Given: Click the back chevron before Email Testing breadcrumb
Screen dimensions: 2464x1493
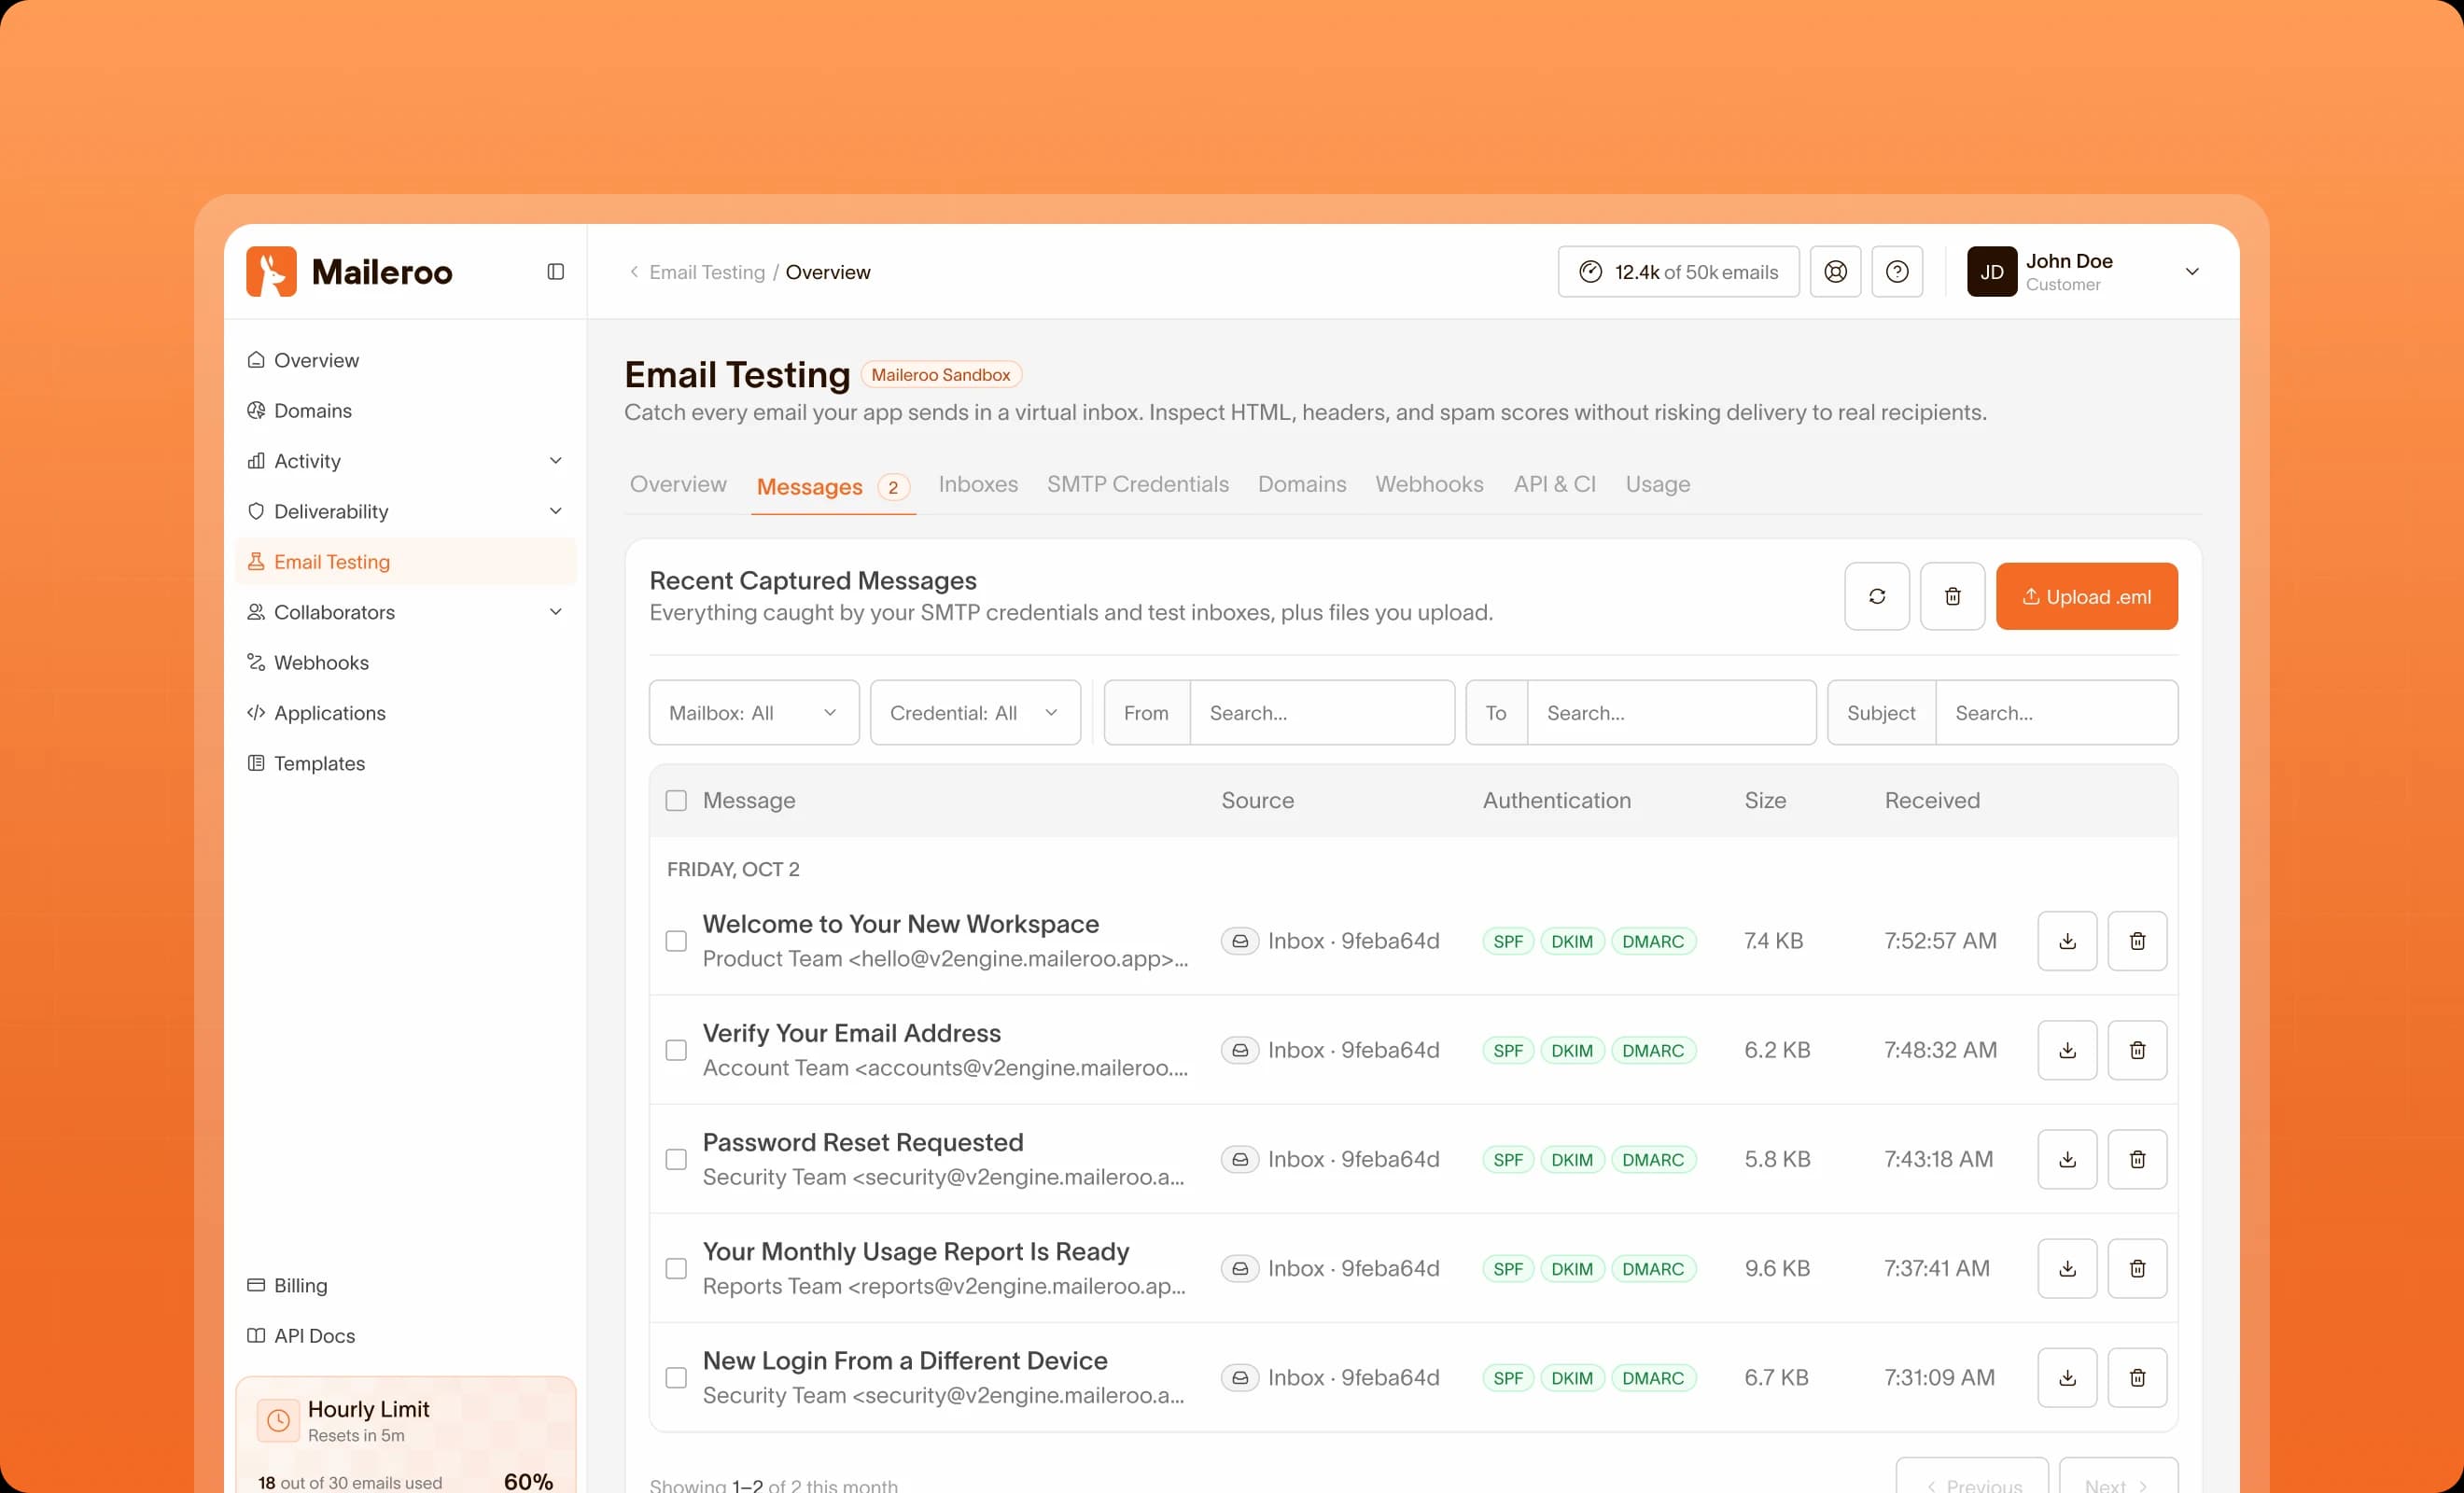Looking at the screenshot, I should [634, 272].
